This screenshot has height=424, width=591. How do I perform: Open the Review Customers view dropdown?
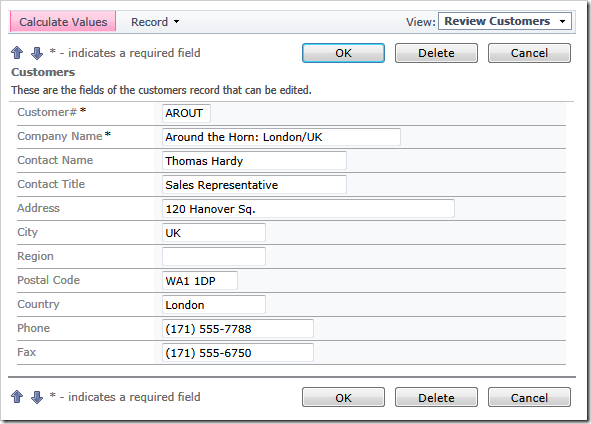pos(505,21)
